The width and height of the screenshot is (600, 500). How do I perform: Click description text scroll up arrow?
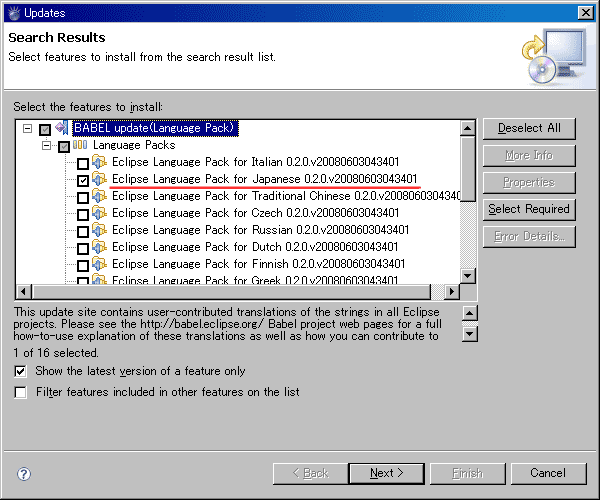(470, 313)
